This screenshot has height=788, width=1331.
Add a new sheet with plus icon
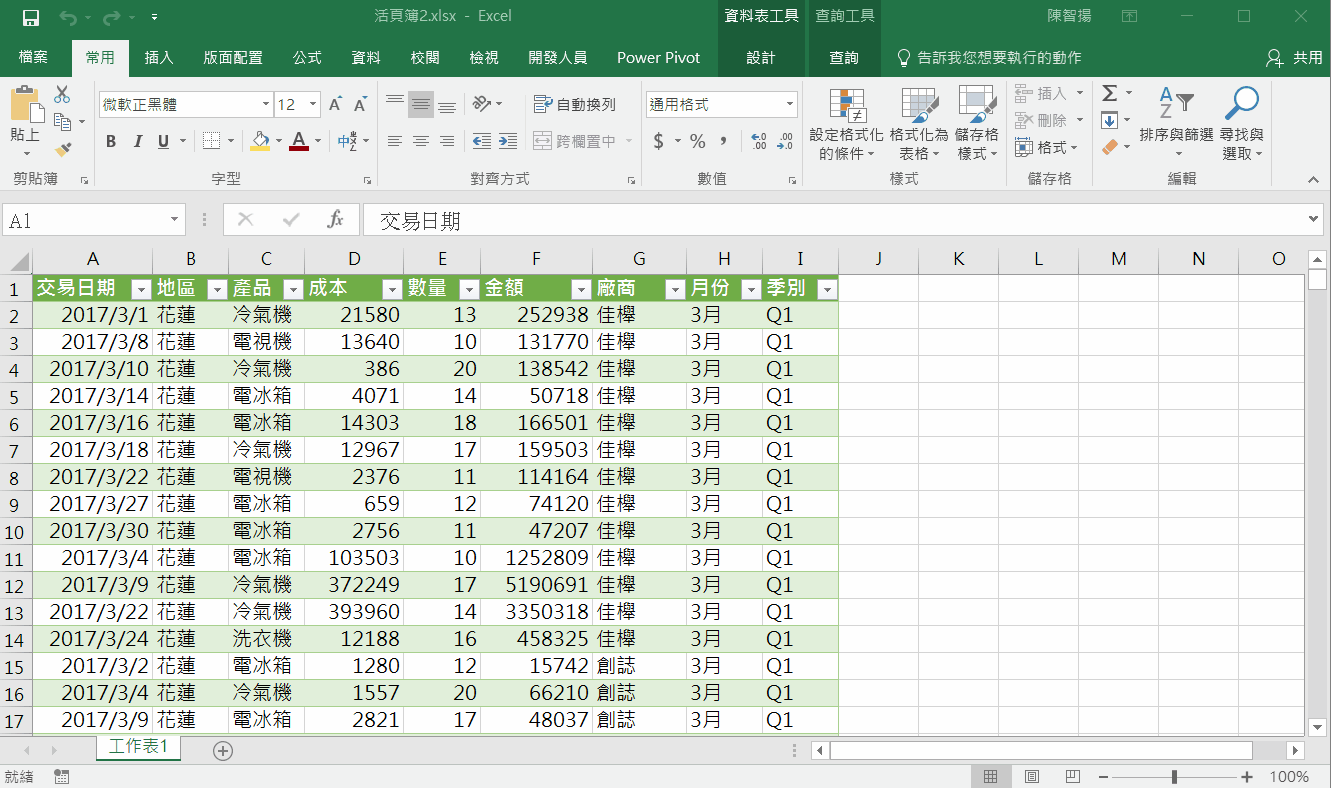[x=223, y=750]
